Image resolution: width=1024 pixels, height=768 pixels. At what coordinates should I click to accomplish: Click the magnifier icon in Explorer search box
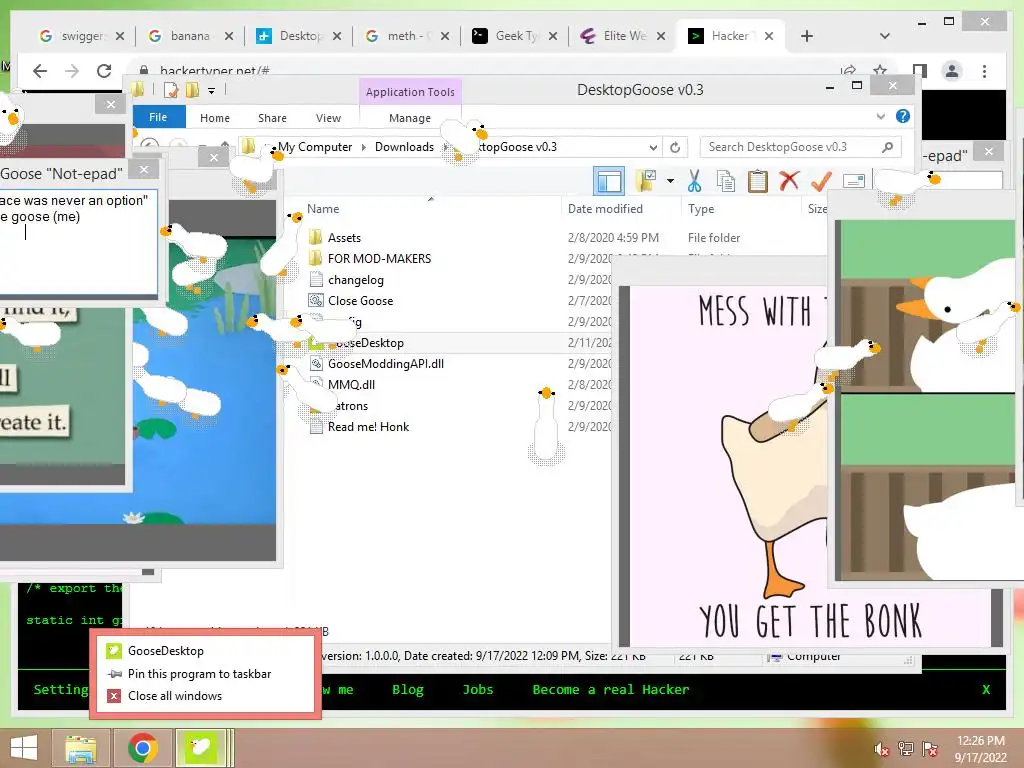tap(887, 147)
